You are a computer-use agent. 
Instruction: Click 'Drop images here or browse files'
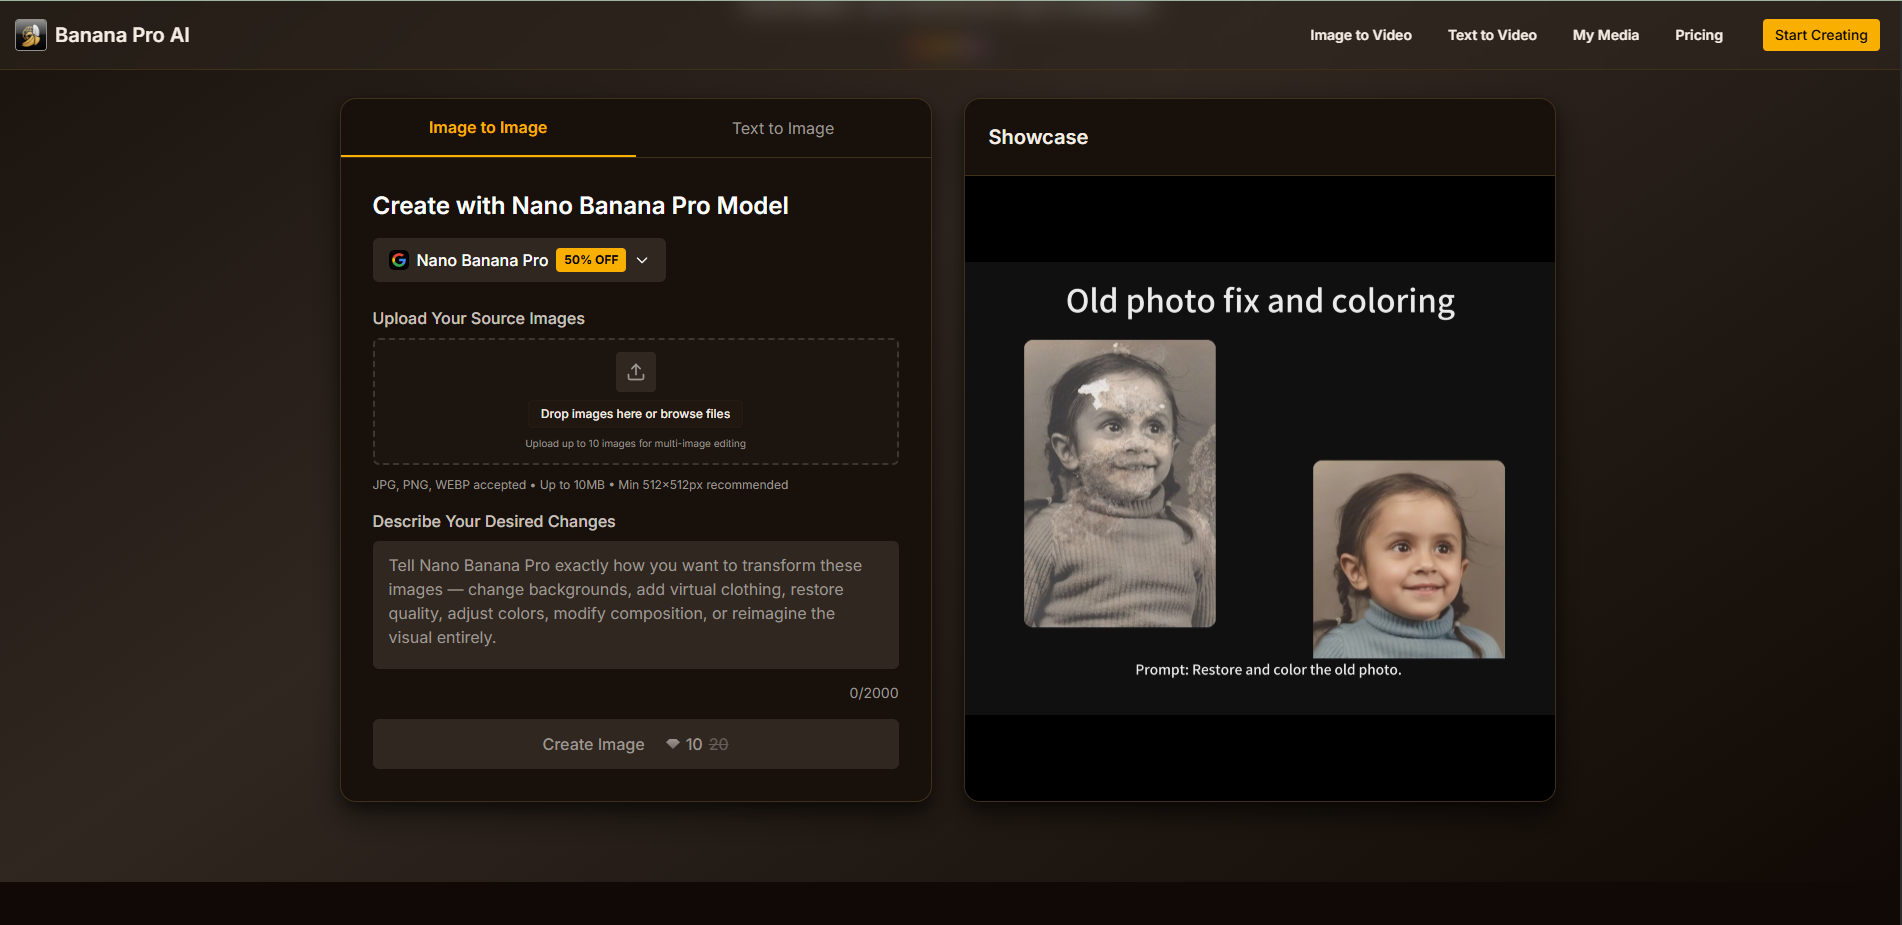pos(635,413)
